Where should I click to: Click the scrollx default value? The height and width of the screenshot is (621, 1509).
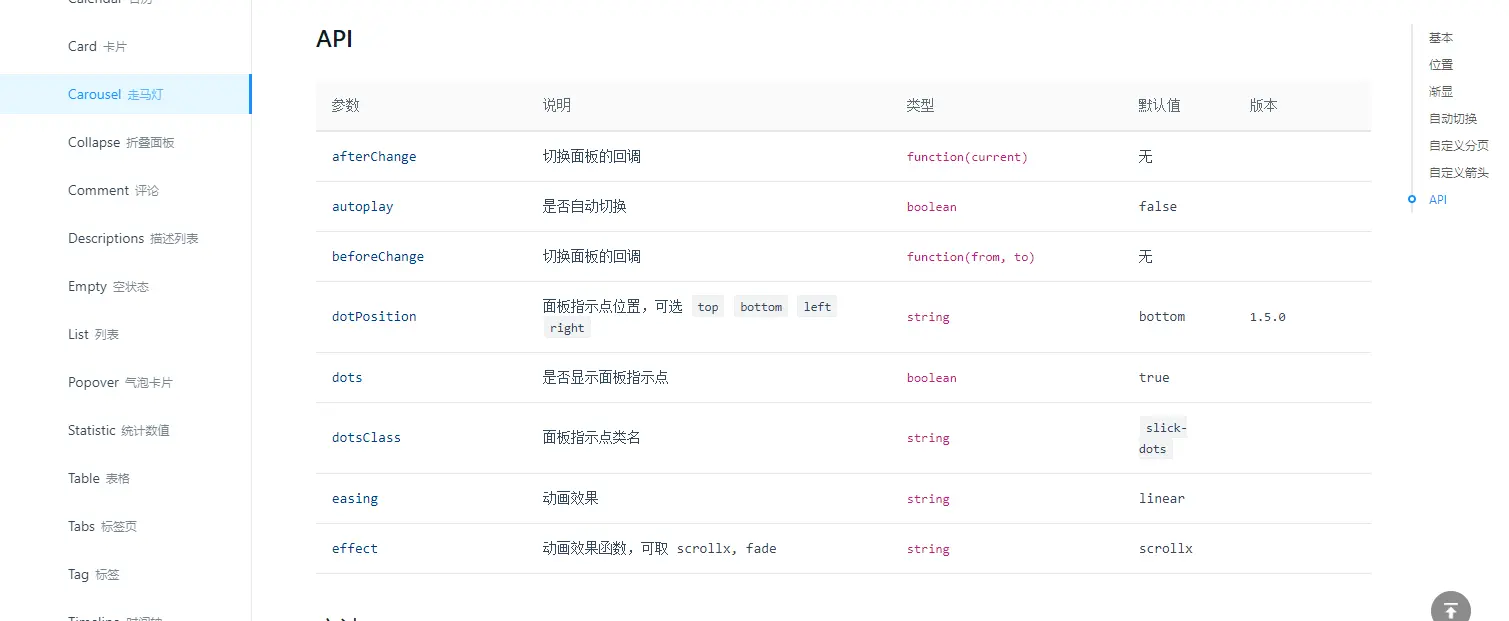click(1166, 549)
